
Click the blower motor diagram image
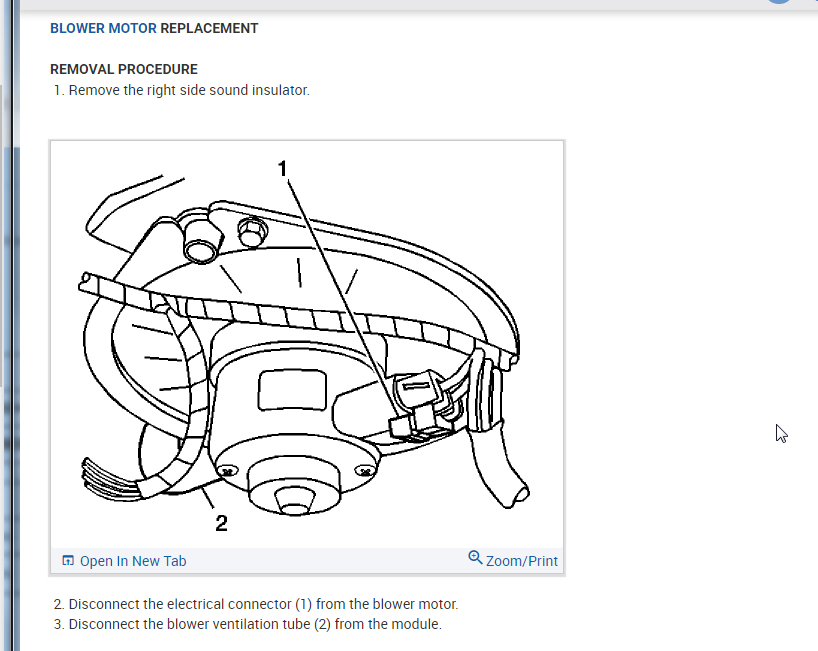pyautogui.click(x=307, y=345)
